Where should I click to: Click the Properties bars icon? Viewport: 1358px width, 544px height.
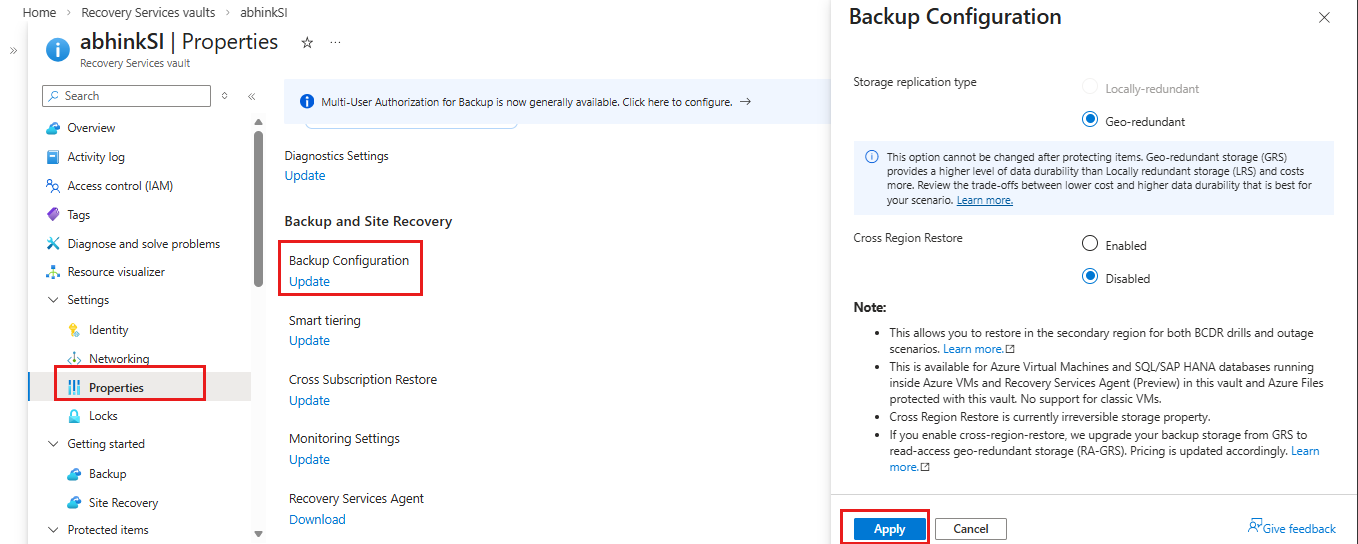[74, 387]
